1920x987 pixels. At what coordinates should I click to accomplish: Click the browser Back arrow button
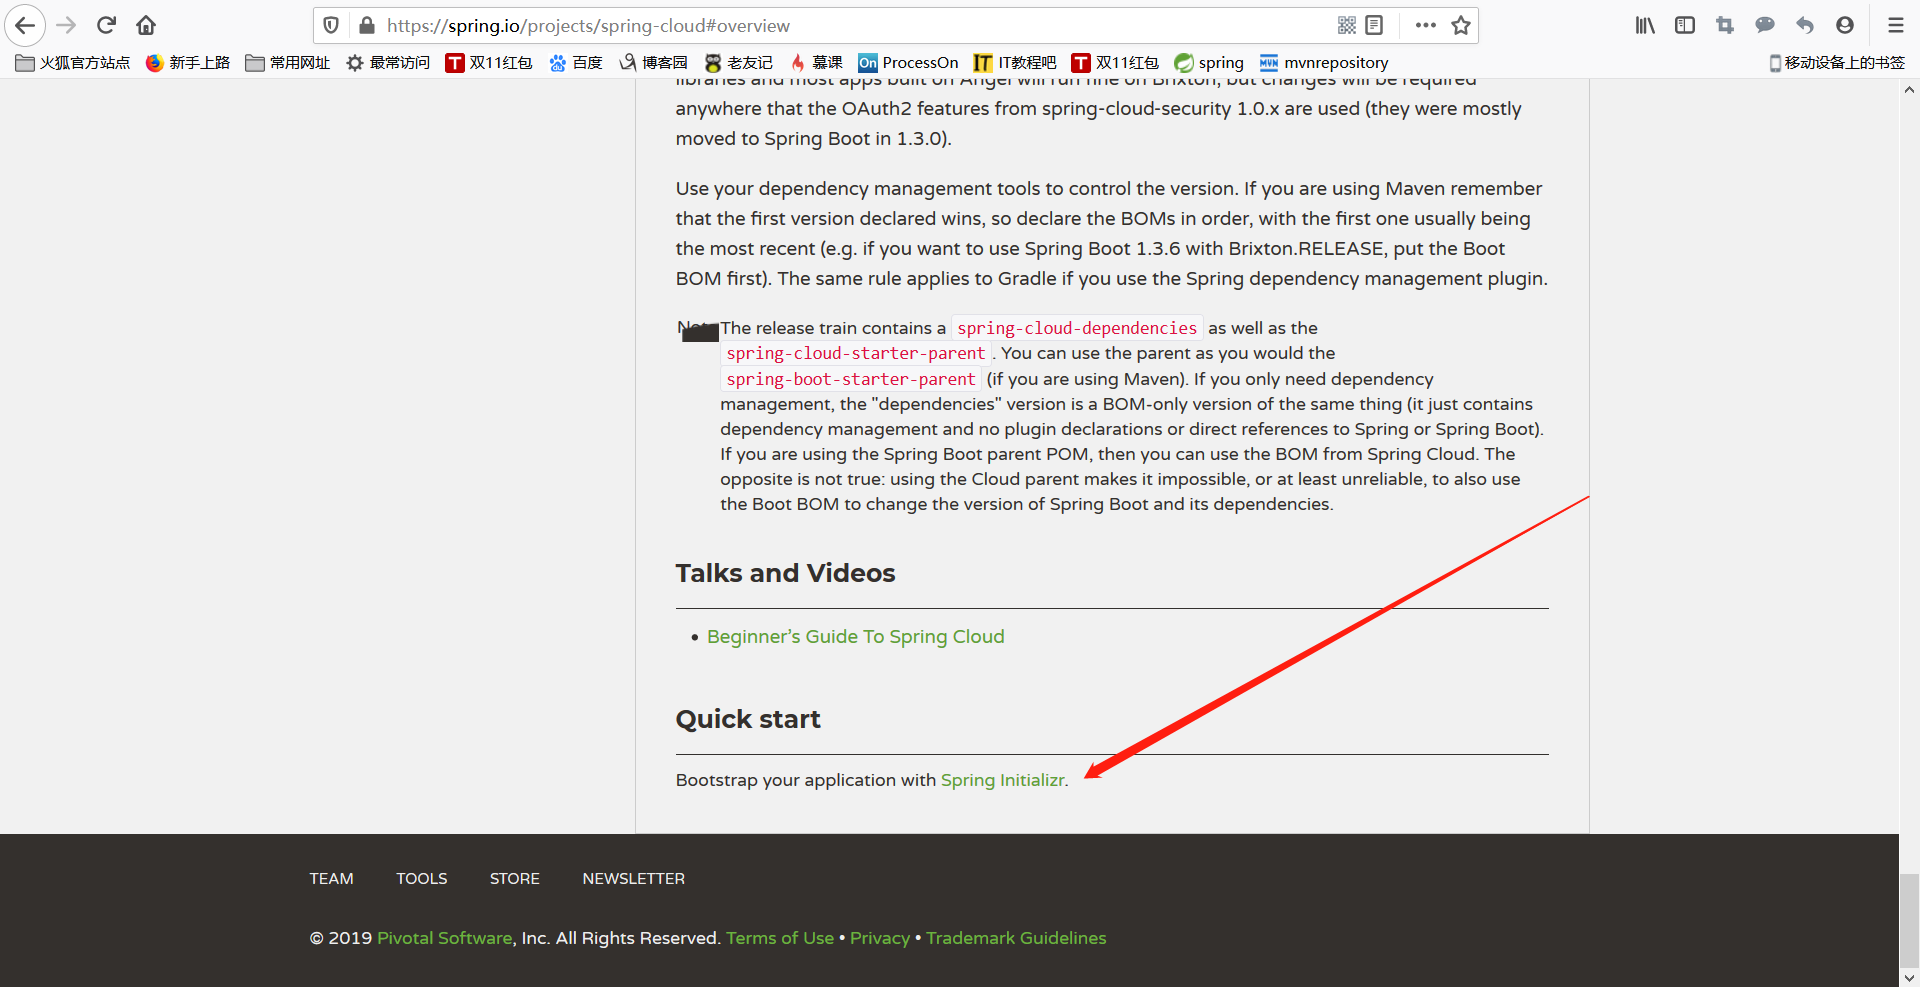pos(25,25)
